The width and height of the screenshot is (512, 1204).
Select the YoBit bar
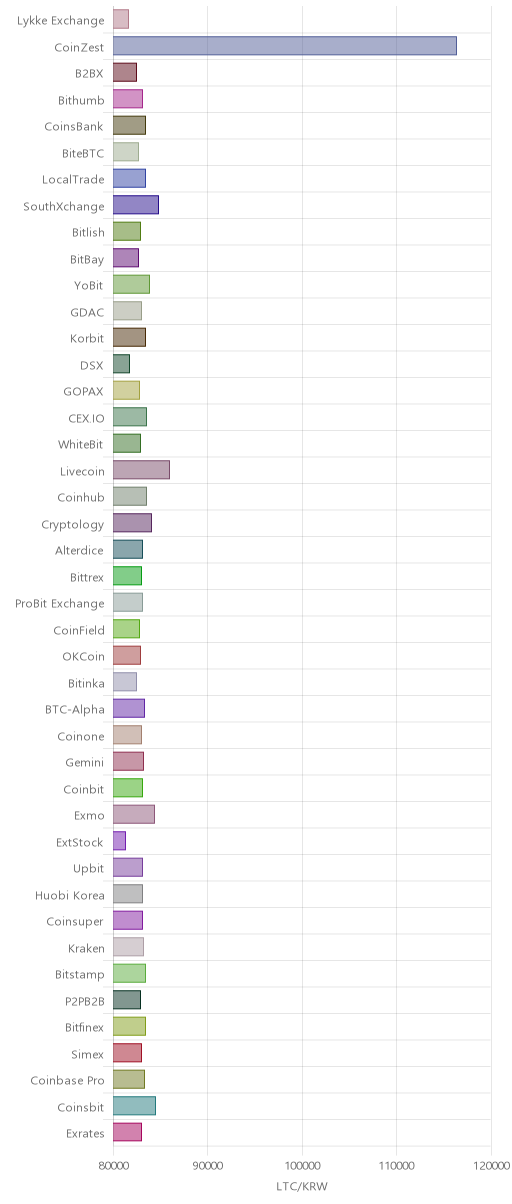click(131, 284)
